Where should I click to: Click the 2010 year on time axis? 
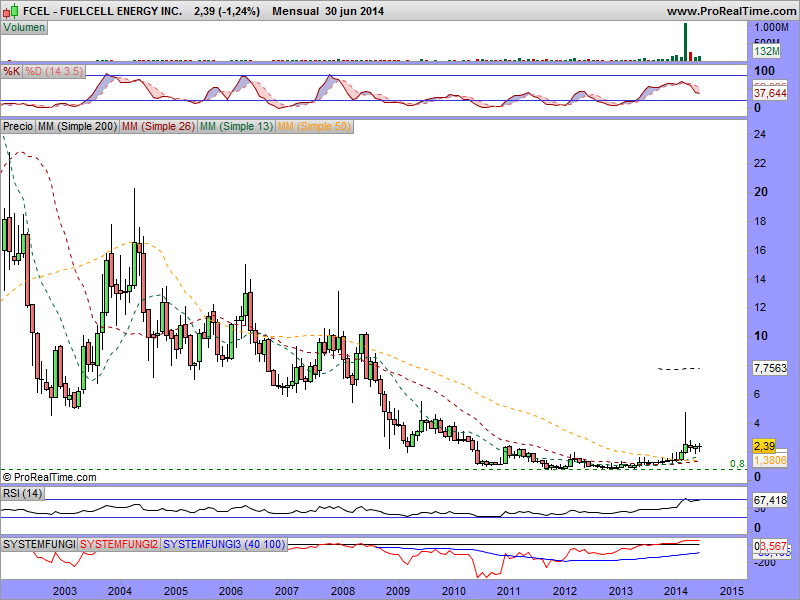454,591
